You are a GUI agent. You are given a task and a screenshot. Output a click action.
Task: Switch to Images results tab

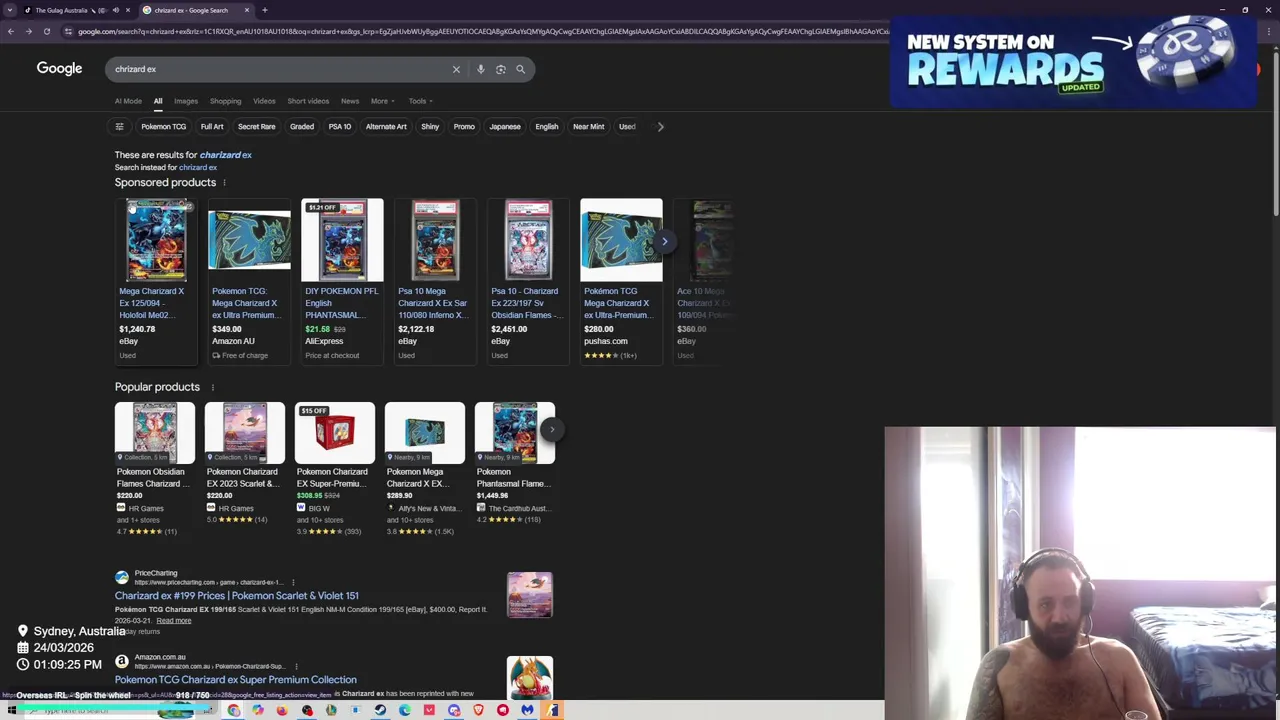[186, 101]
